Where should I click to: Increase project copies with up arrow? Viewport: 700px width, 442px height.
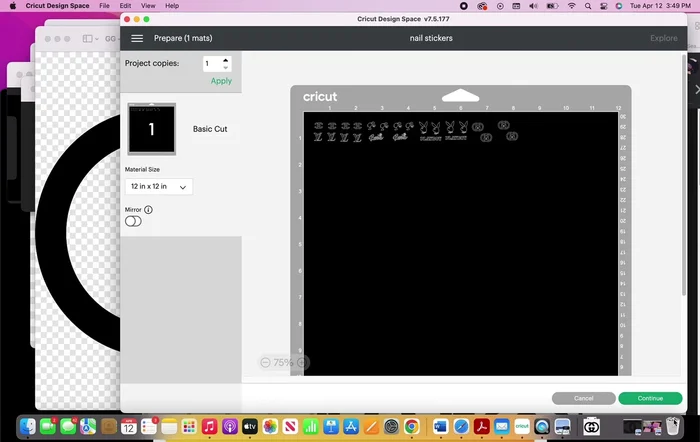coord(226,60)
